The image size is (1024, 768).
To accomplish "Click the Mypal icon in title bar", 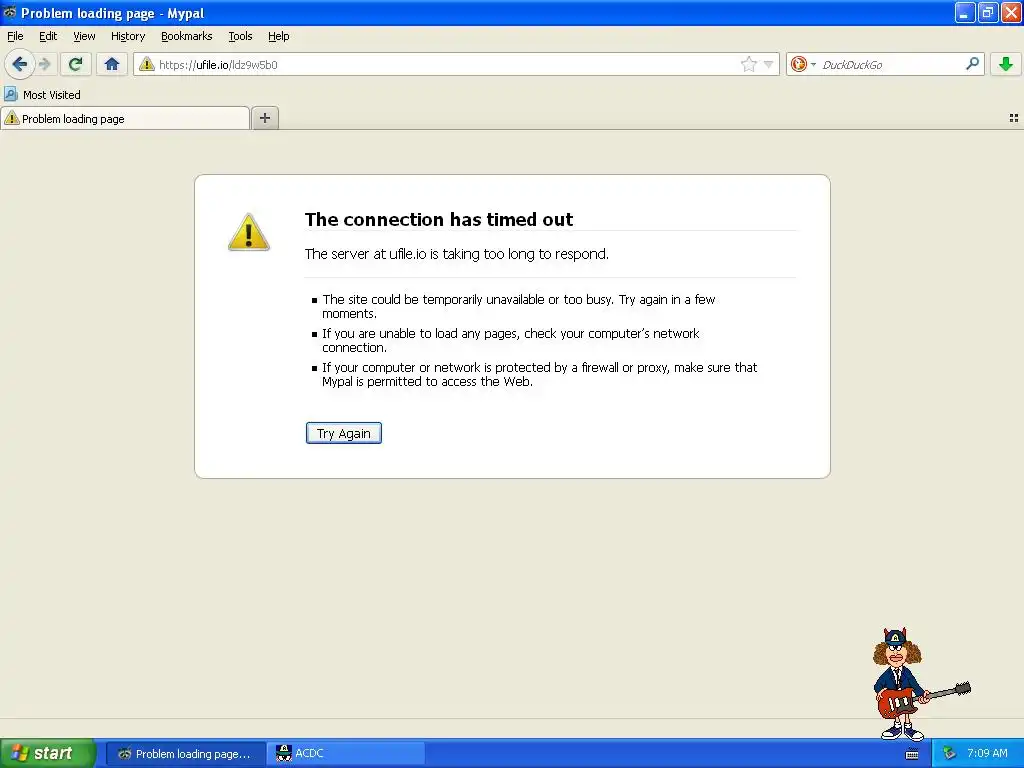I will [x=10, y=12].
